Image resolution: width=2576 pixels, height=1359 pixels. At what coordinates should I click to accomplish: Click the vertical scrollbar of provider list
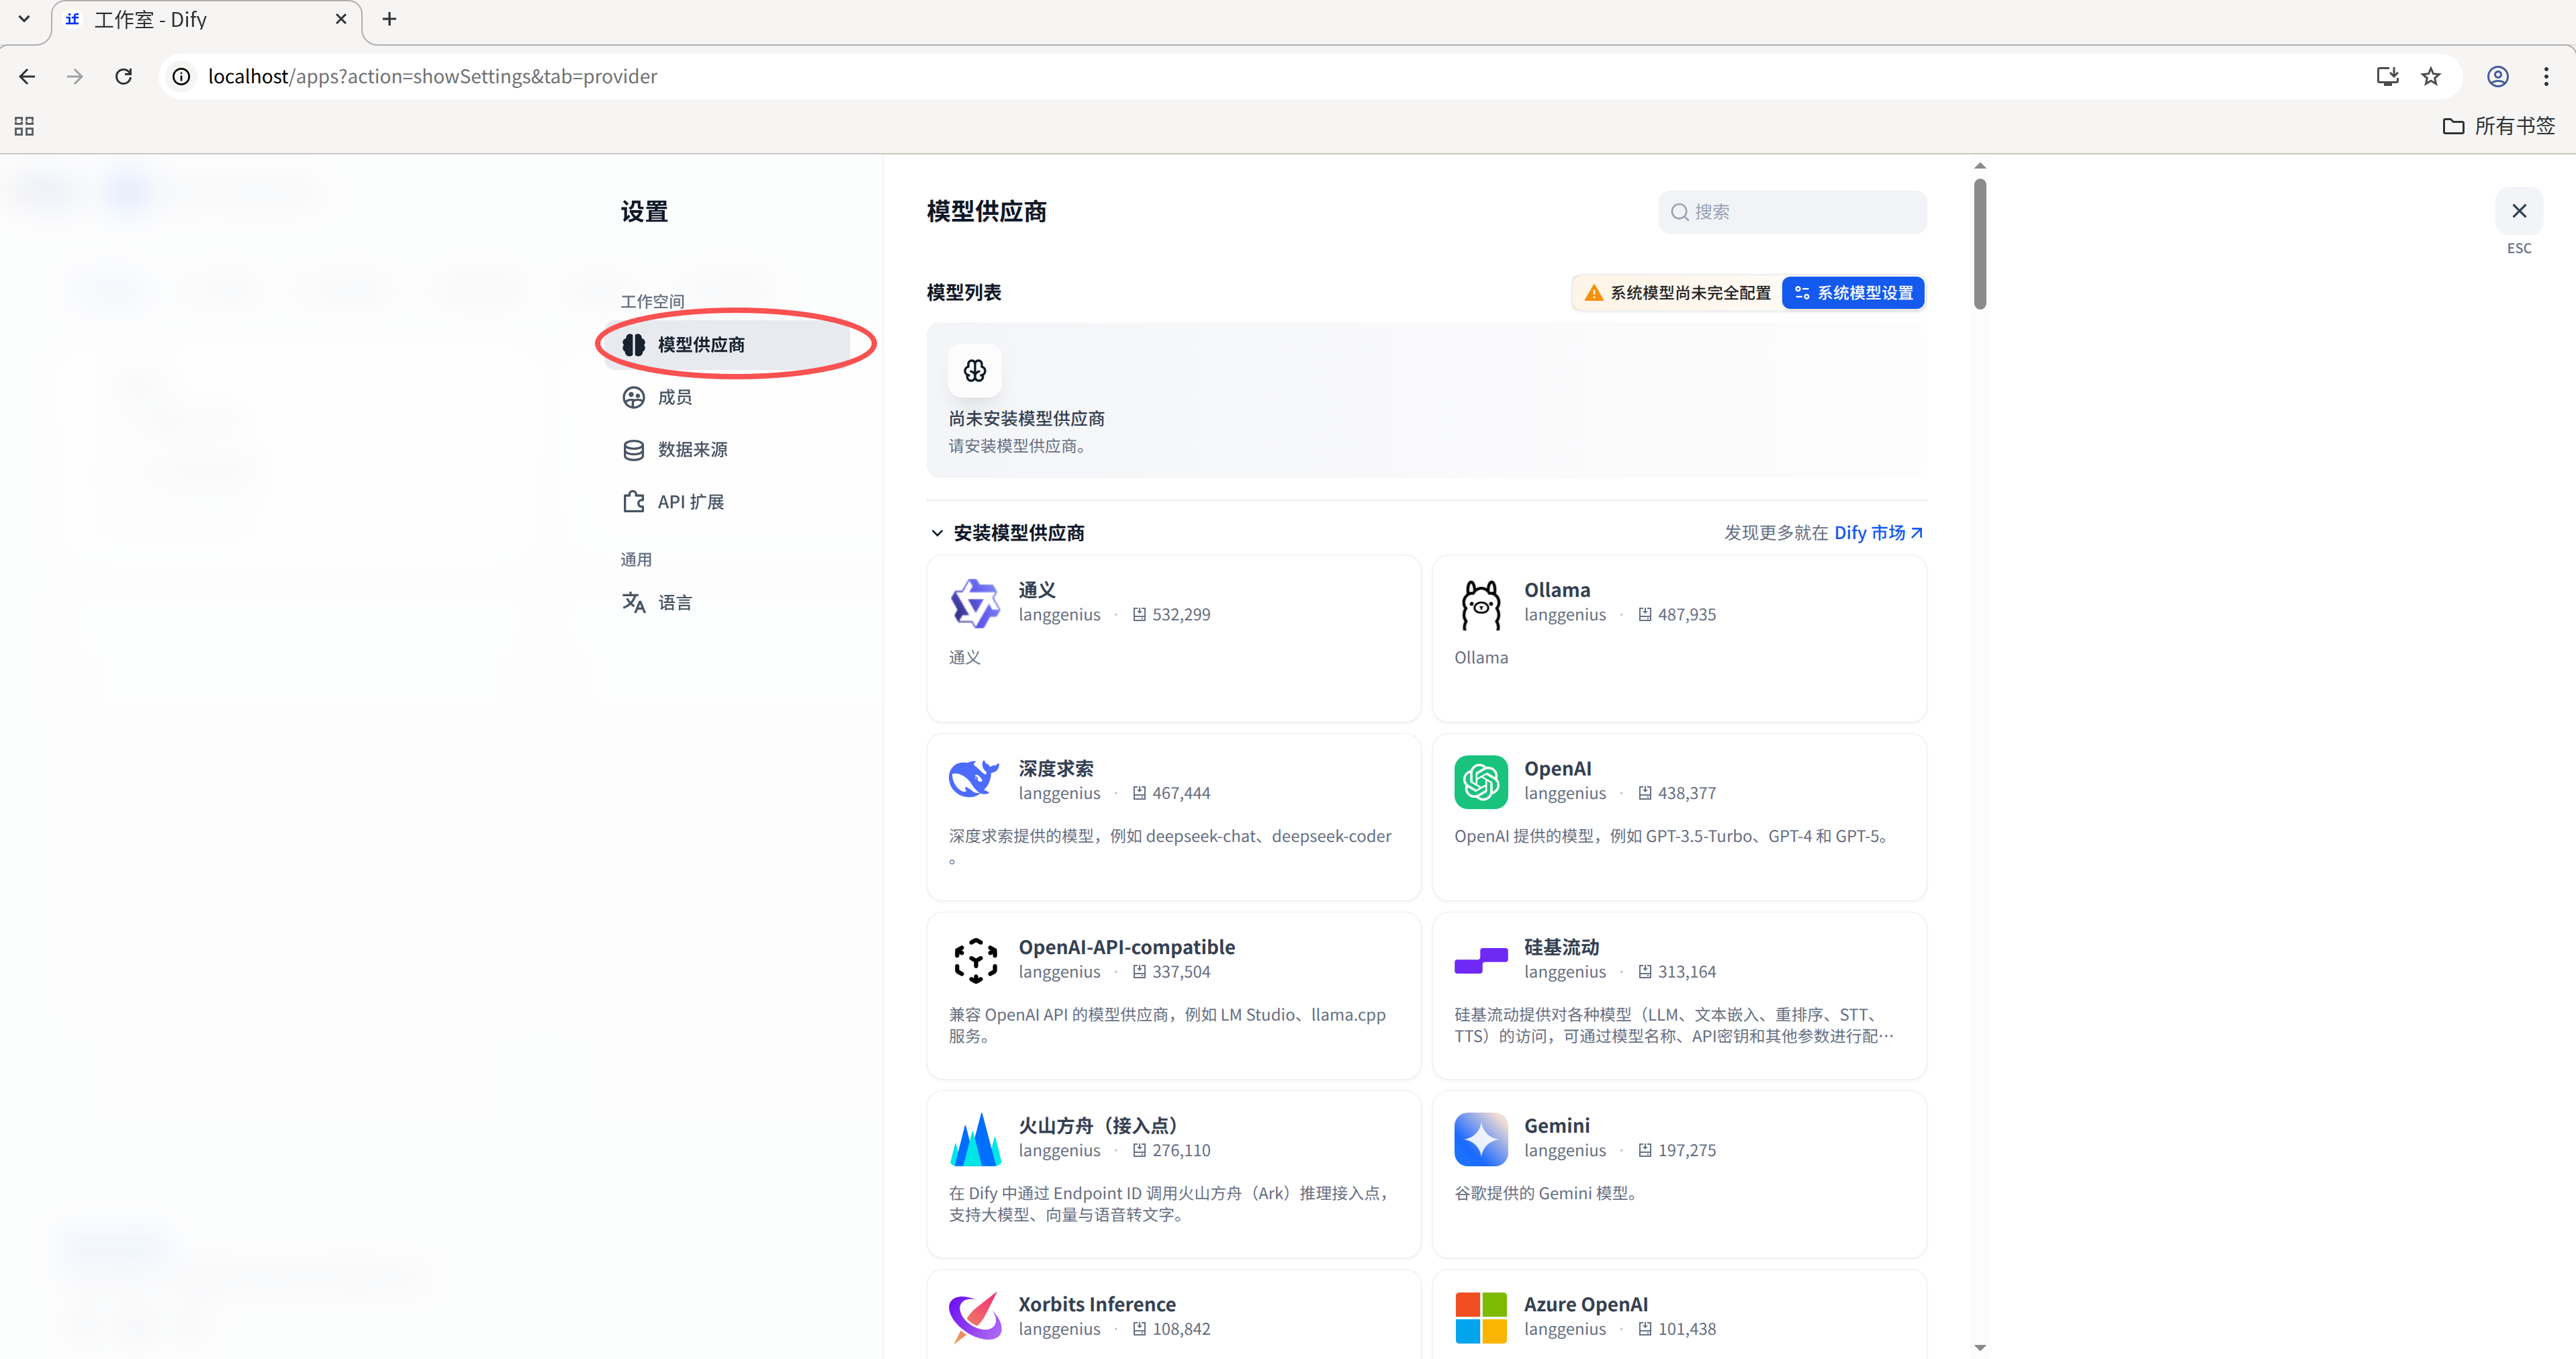1980,244
